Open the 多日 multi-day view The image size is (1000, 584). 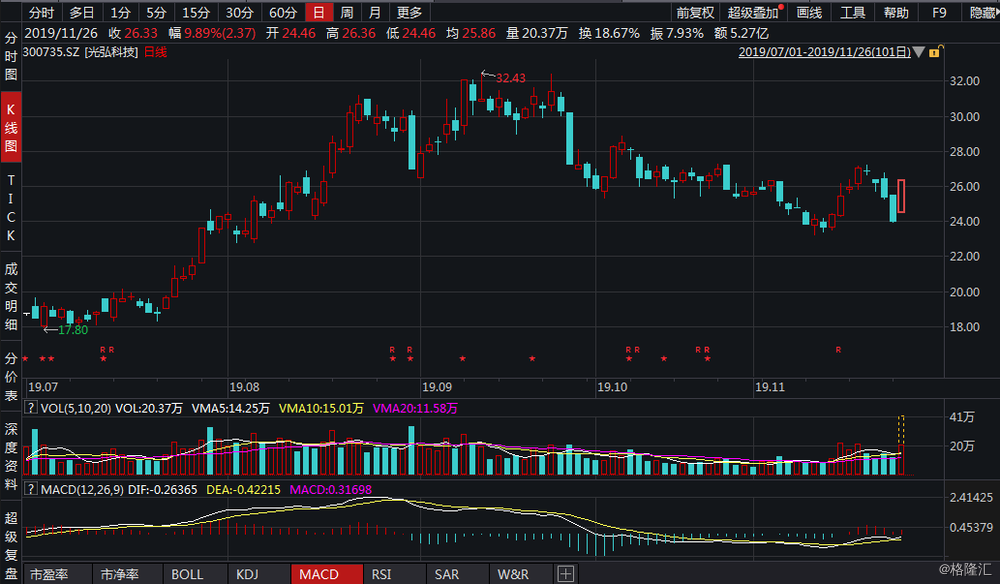(82, 12)
